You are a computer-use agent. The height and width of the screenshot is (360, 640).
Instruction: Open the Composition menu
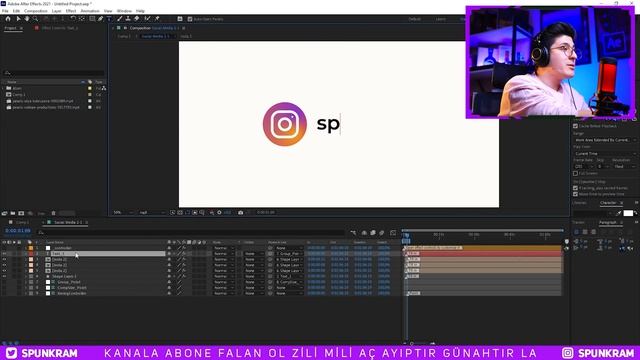tap(36, 11)
